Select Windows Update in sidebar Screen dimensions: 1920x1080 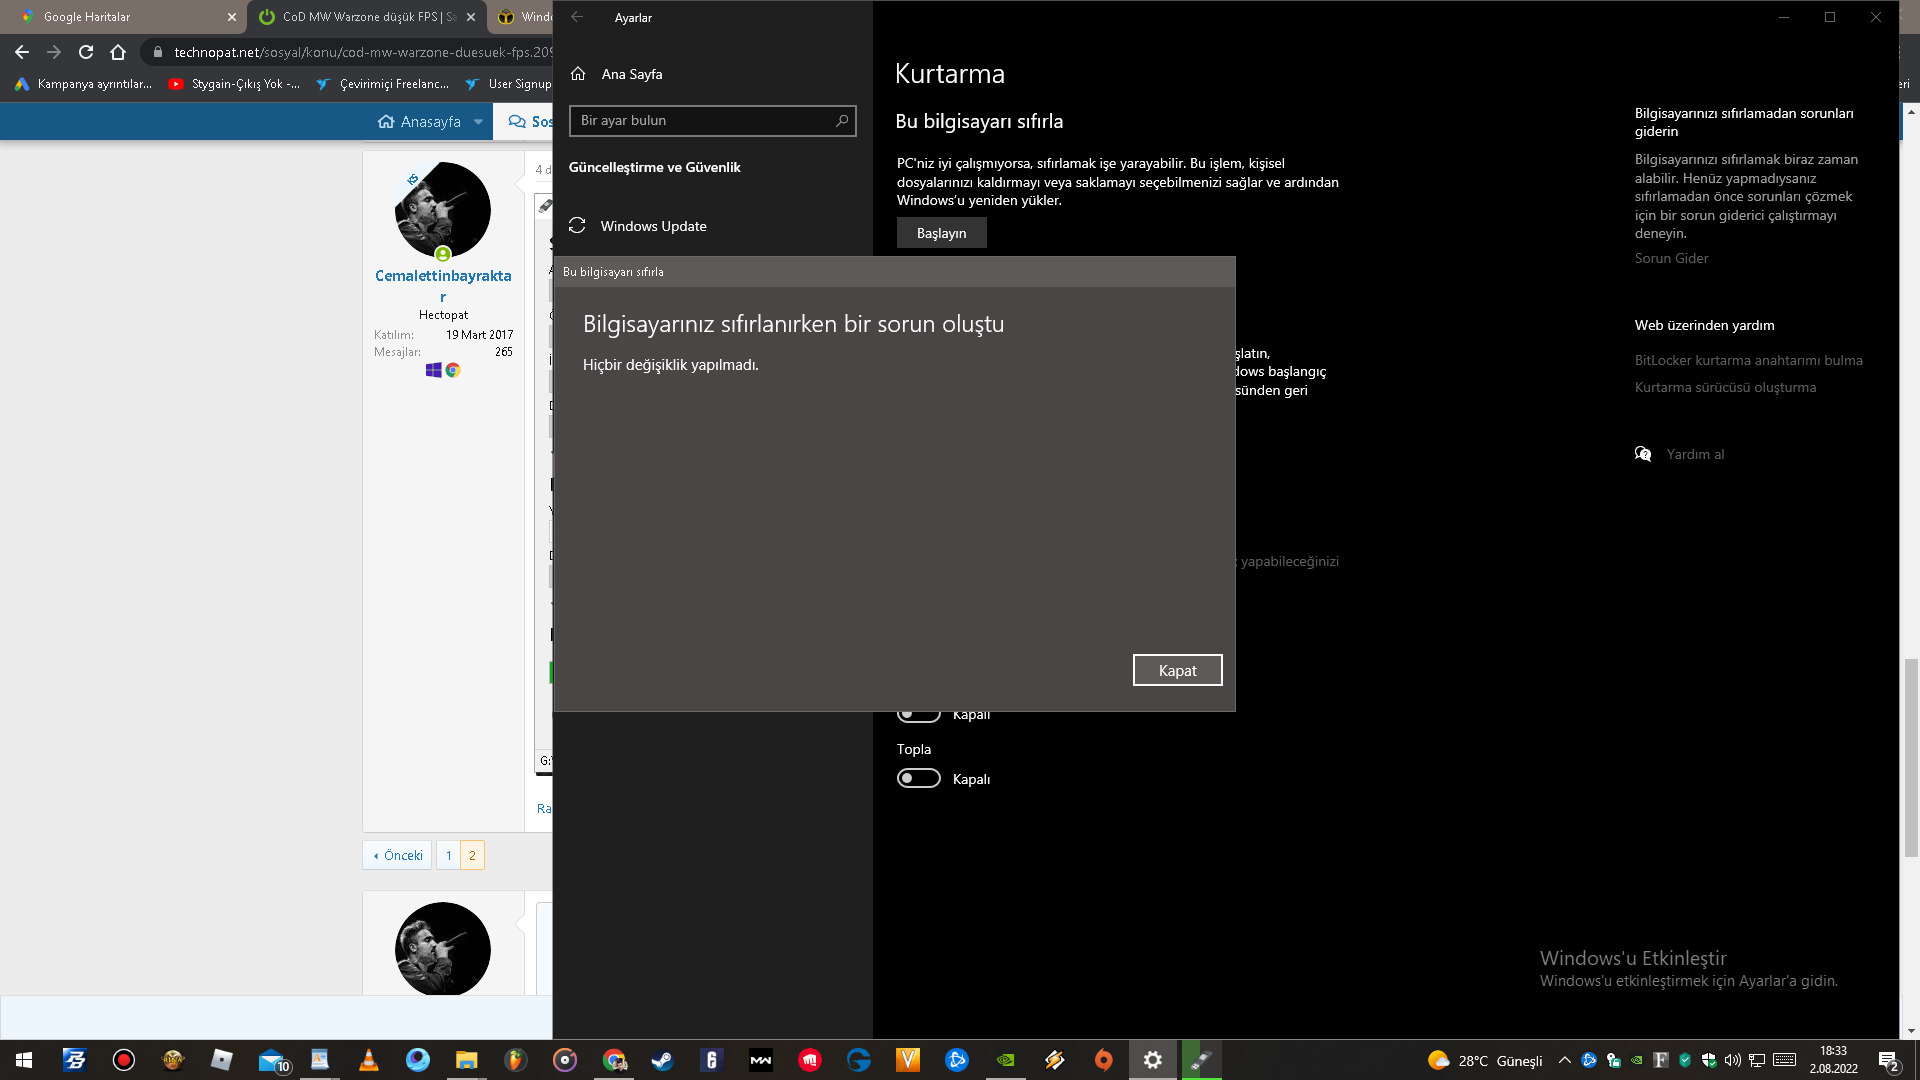tap(653, 226)
